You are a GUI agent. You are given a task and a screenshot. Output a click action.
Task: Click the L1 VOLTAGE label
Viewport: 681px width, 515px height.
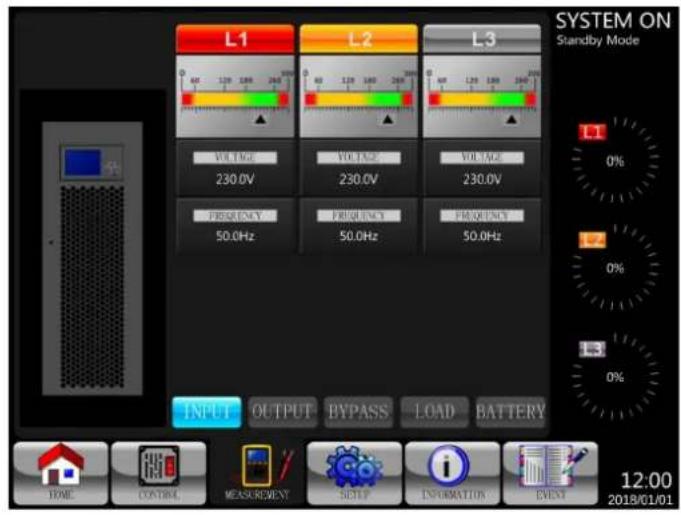[x=235, y=158]
